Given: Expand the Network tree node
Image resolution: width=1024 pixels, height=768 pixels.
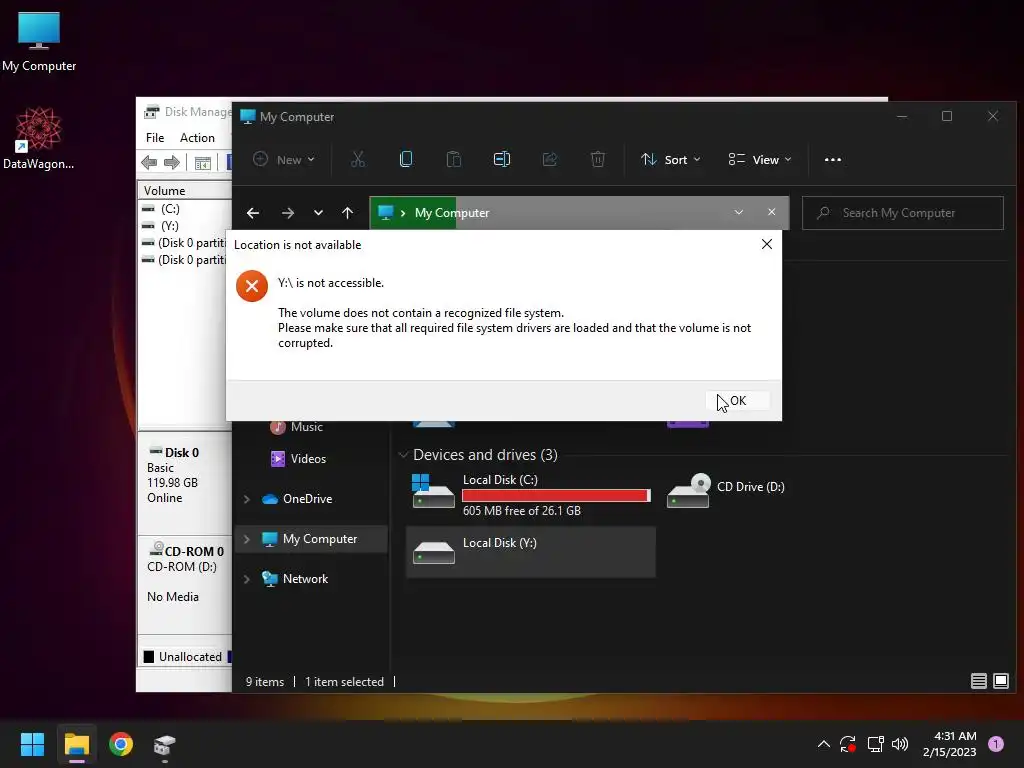Looking at the screenshot, I should pos(246,579).
